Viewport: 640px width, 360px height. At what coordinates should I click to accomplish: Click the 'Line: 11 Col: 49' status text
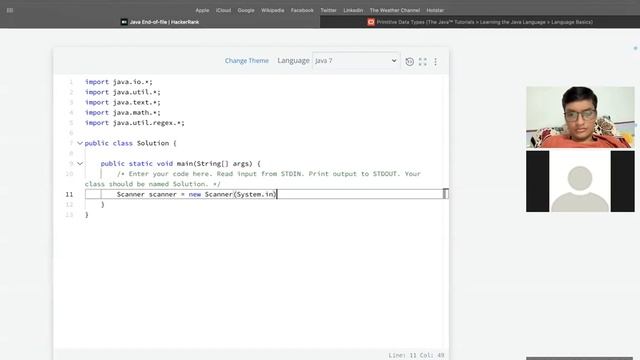tap(416, 356)
